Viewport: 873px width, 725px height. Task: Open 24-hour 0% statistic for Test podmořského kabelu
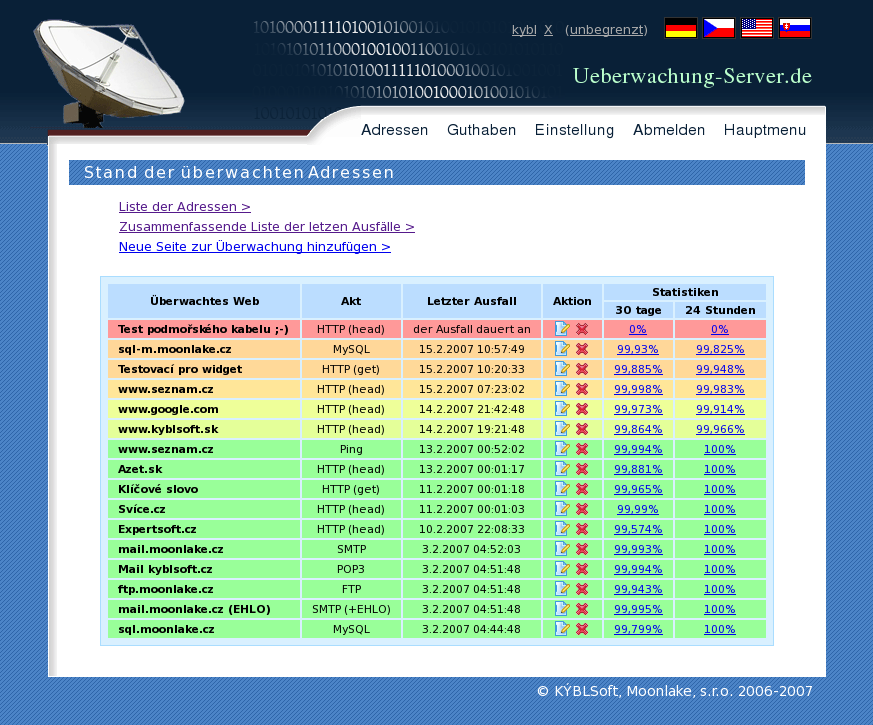pyautogui.click(x=719, y=329)
